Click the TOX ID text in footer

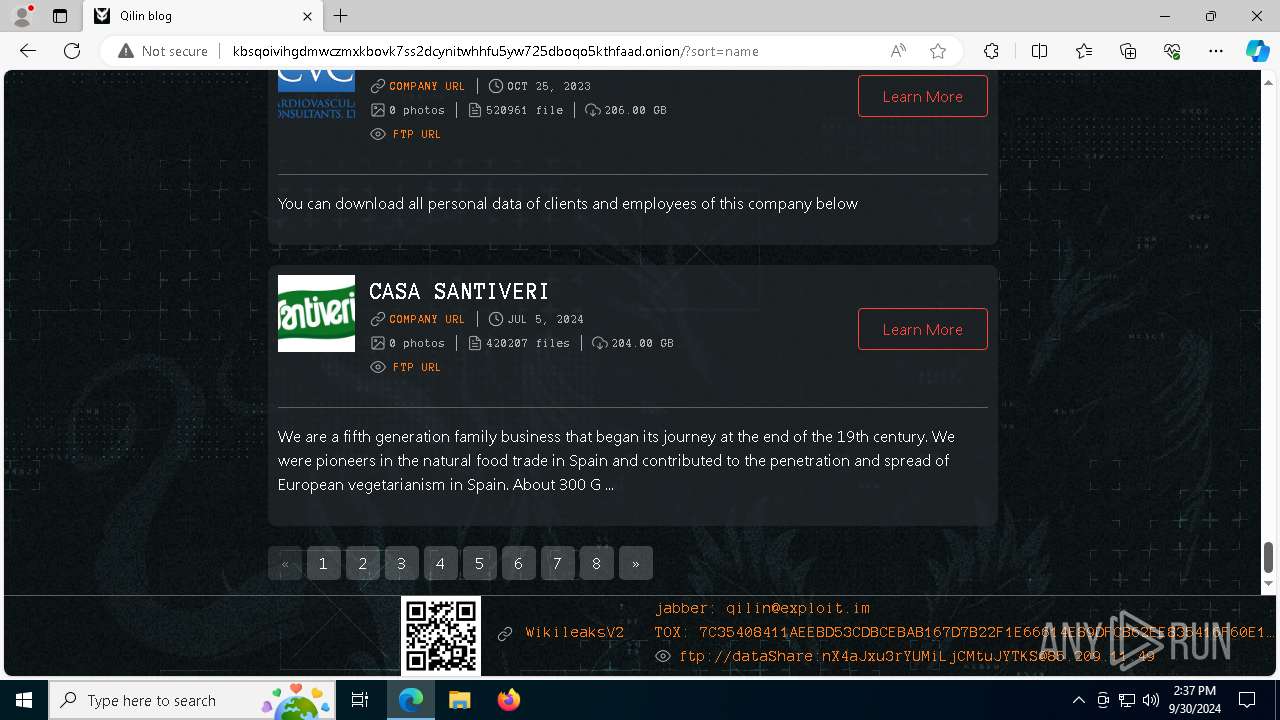coord(965,632)
